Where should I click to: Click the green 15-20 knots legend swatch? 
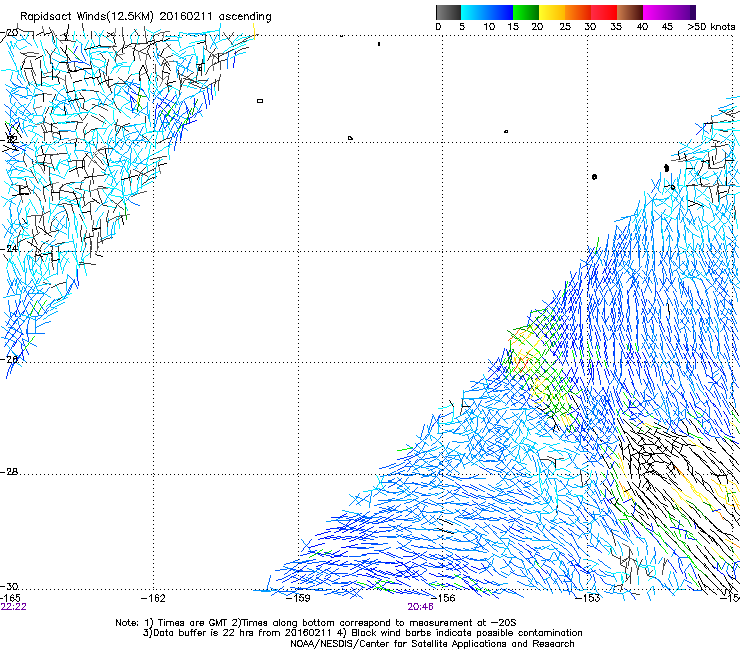526,12
